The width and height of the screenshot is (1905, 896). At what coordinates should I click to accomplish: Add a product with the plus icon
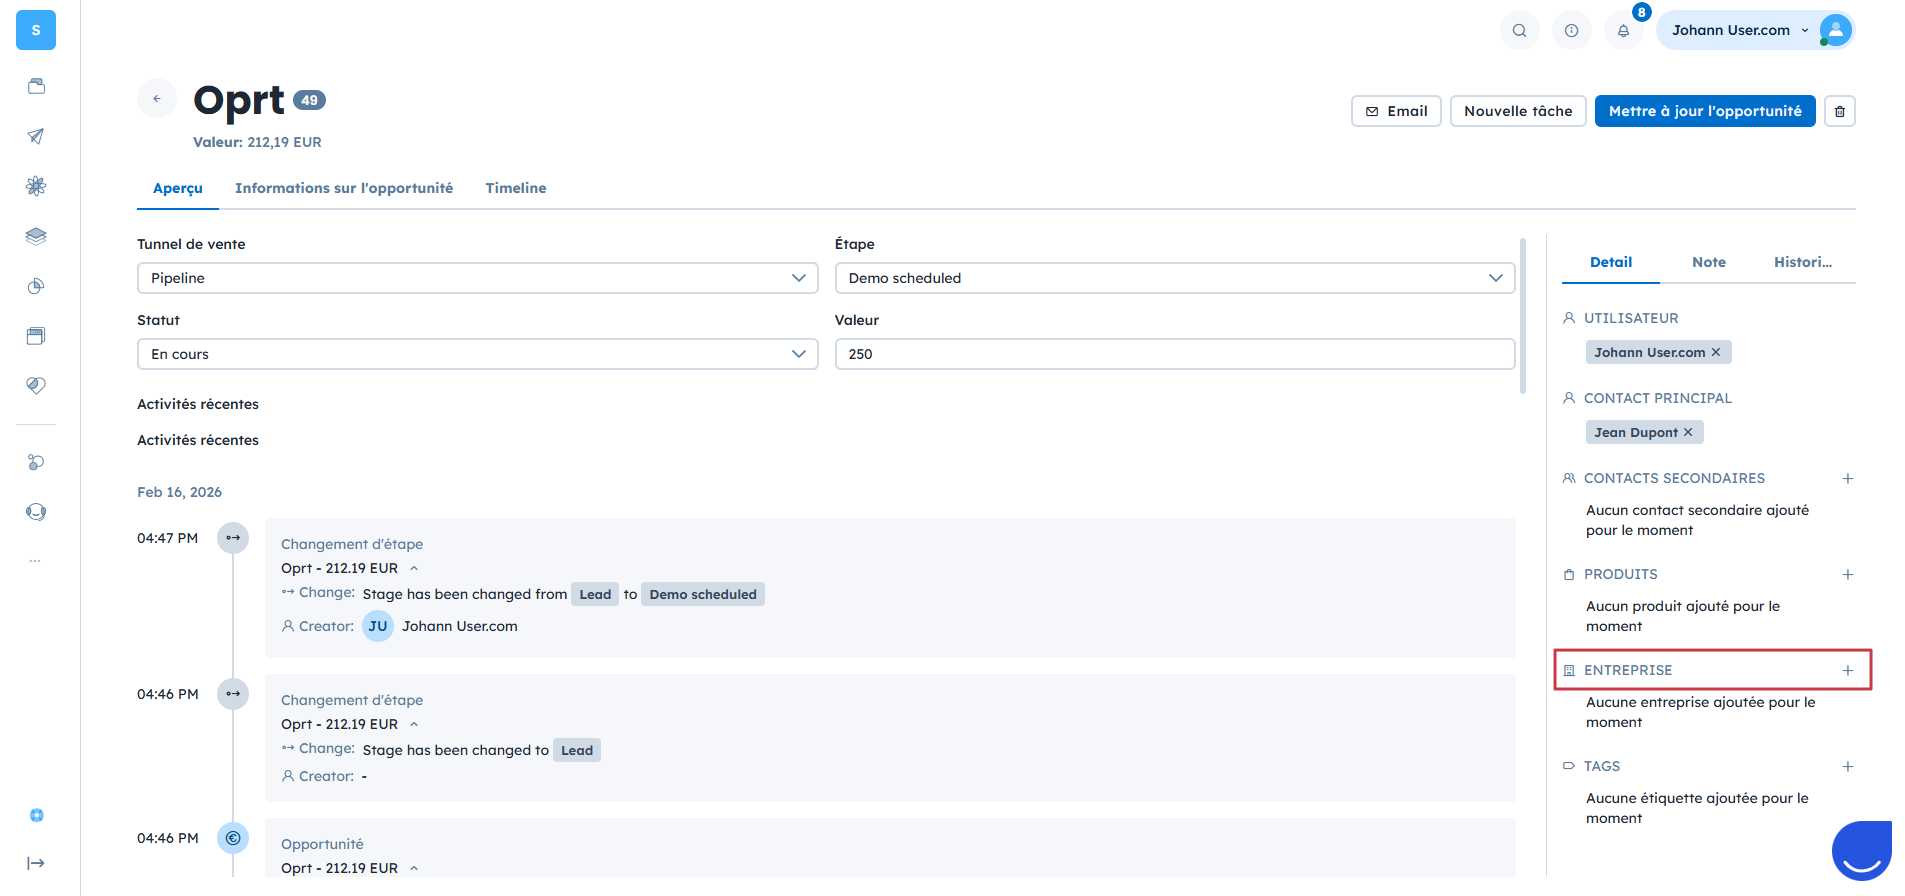[x=1848, y=574]
